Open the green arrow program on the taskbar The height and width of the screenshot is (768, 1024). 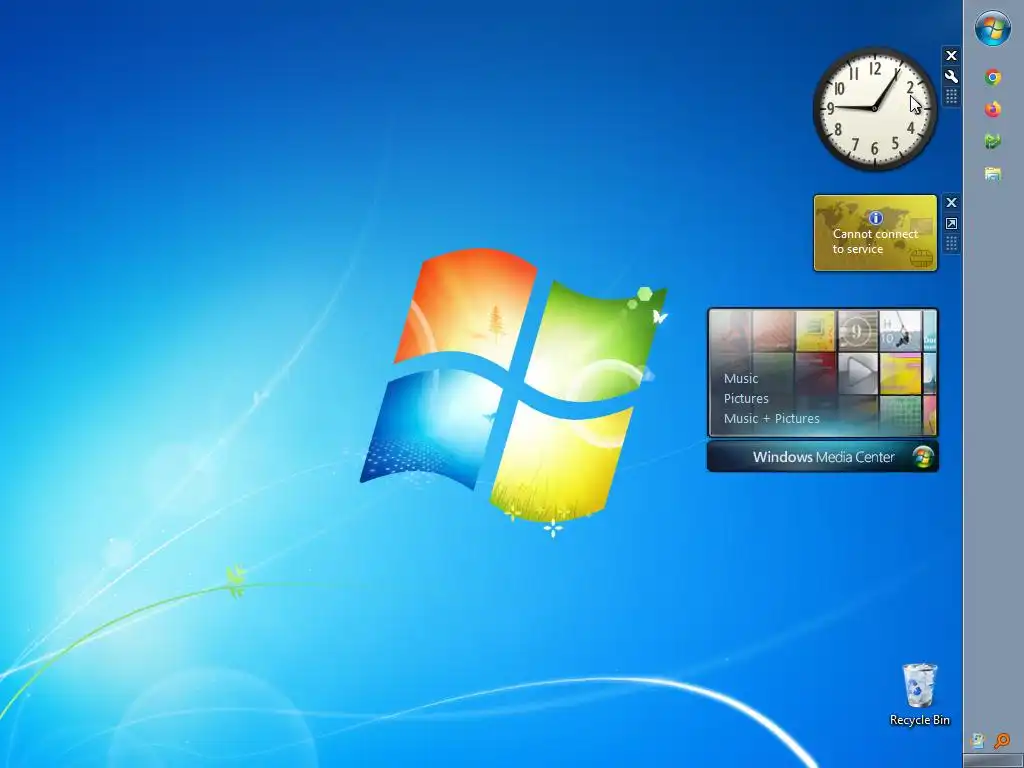coord(993,140)
